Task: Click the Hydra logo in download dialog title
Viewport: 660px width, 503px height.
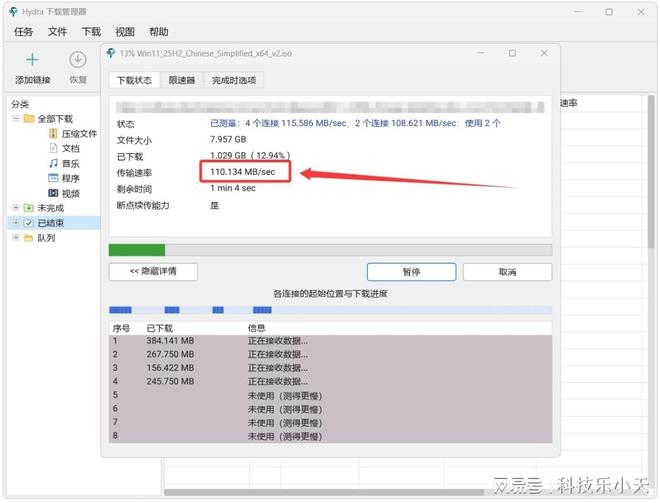Action: coord(111,53)
